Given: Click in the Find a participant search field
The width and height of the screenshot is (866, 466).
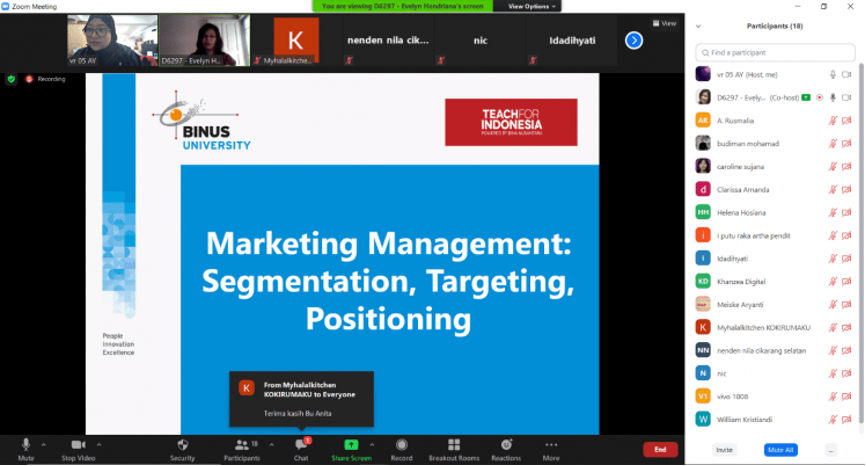Looking at the screenshot, I should [775, 52].
